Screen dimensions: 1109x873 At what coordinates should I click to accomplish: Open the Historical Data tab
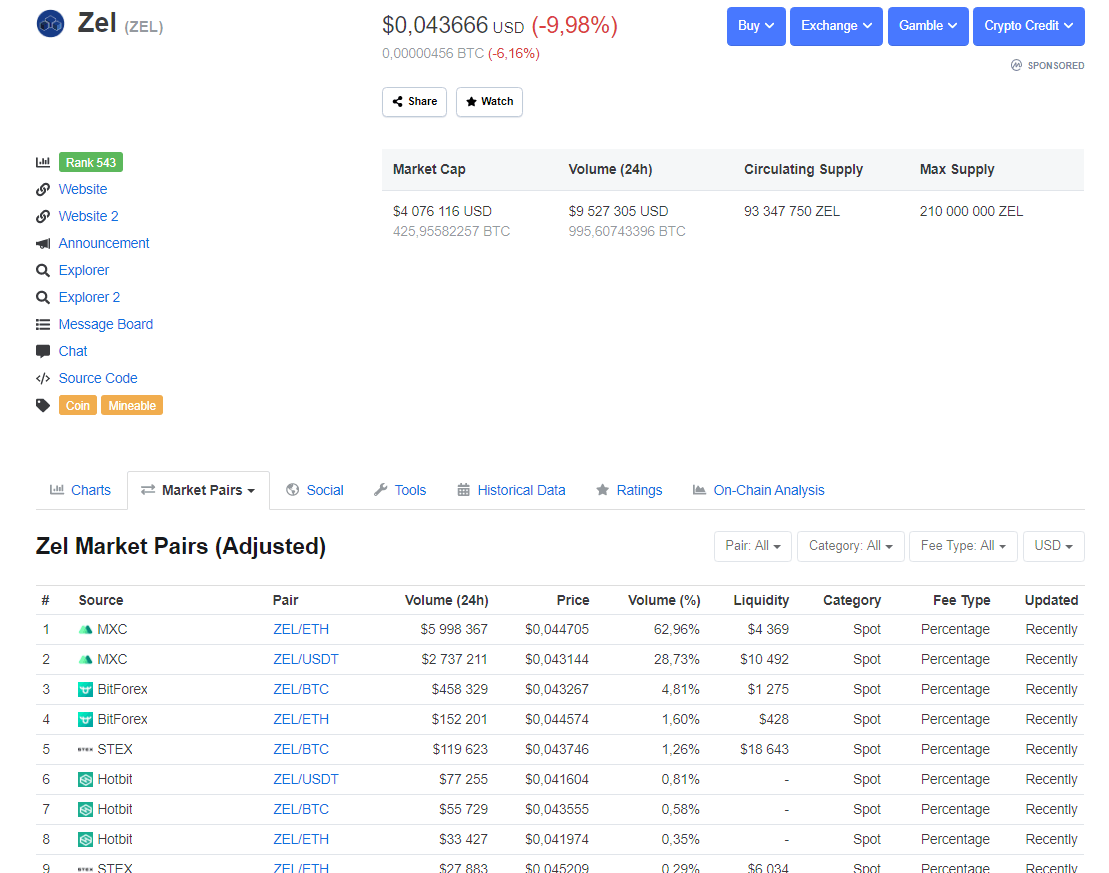point(511,490)
